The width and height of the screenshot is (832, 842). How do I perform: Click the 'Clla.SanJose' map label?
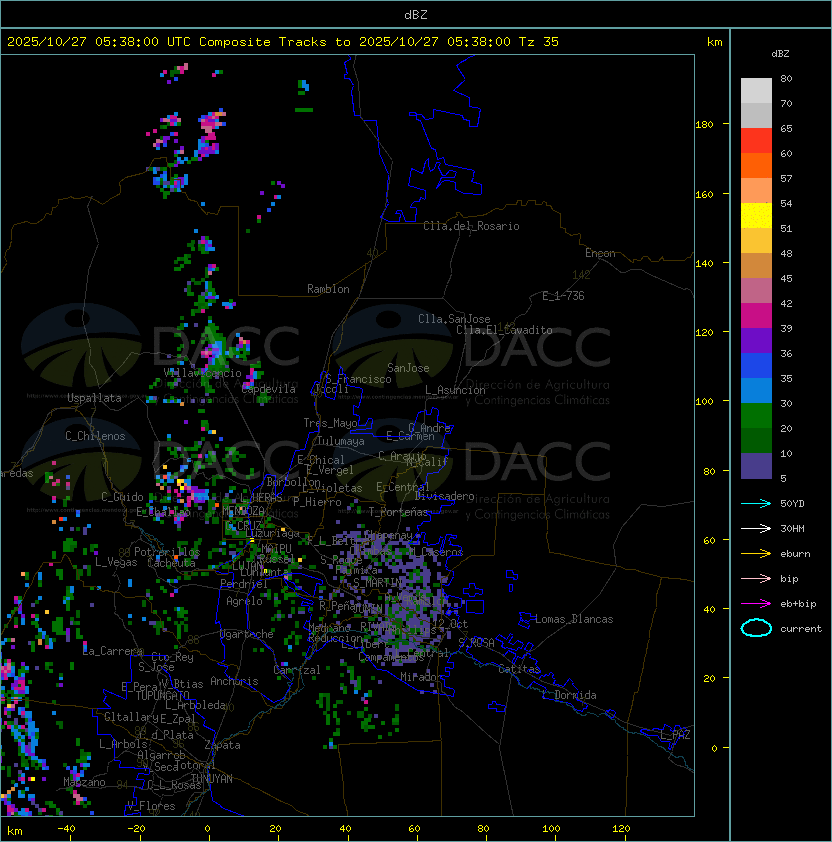click(454, 319)
